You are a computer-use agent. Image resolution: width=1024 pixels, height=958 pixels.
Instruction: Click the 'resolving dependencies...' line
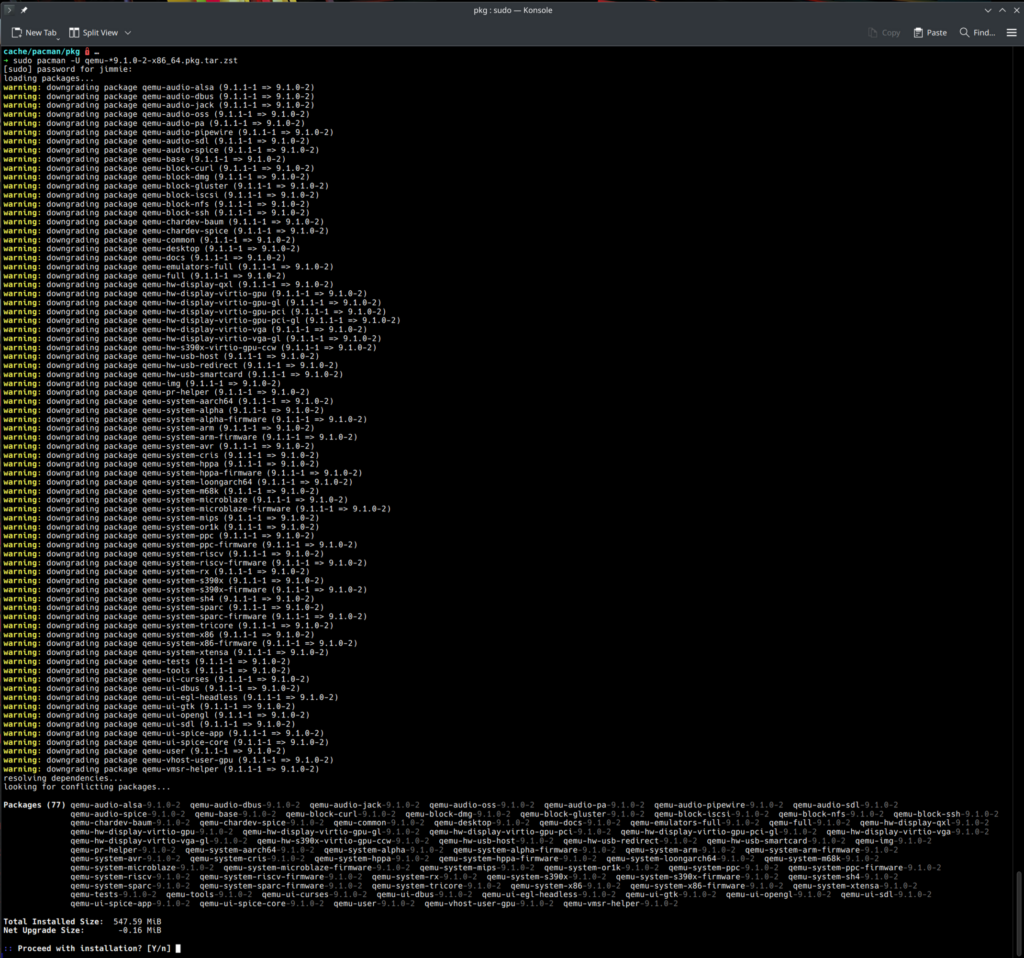63,778
